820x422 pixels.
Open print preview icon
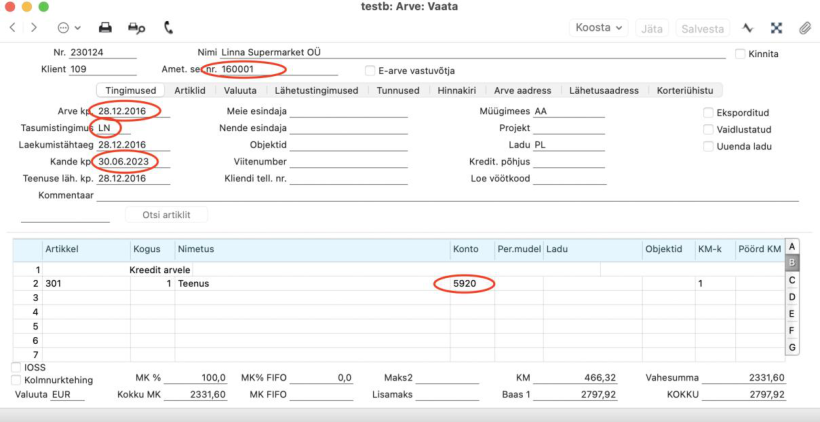(136, 28)
